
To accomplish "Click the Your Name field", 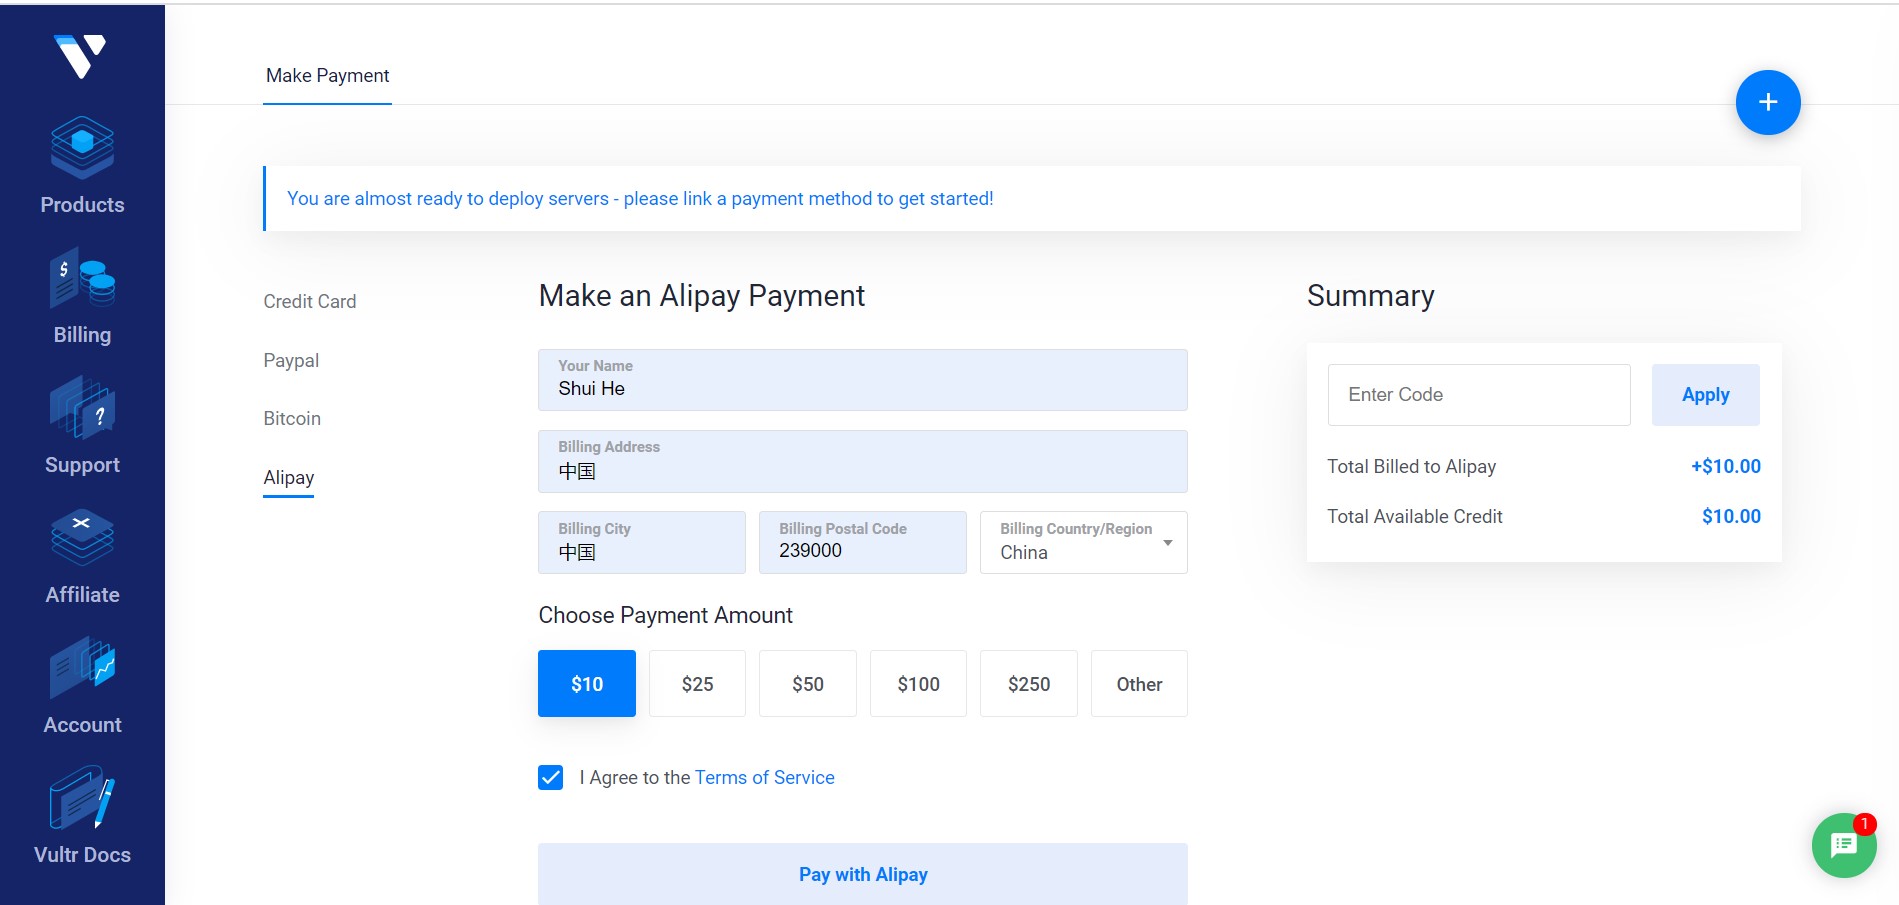I will pos(863,380).
